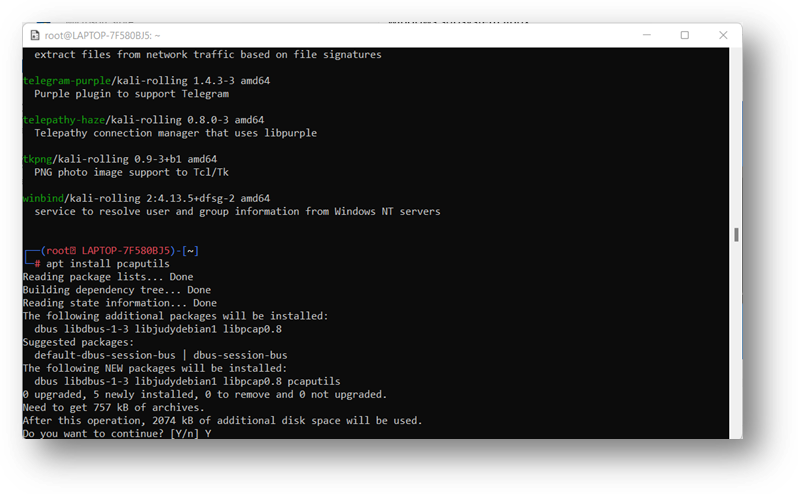Click the 'Need to get 757 kB' line
This screenshot has height=494, width=798.
coord(113,407)
